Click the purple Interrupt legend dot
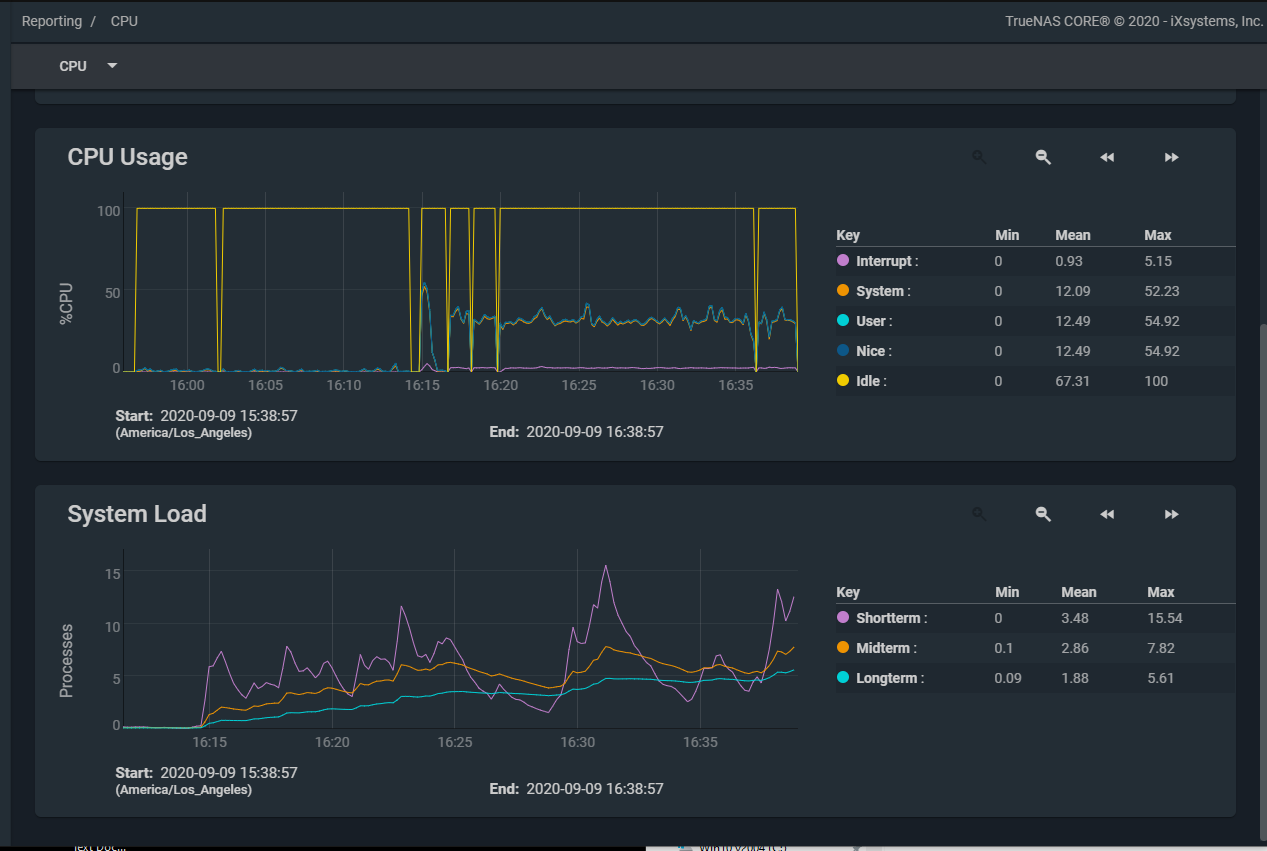The height and width of the screenshot is (851, 1267). tap(843, 261)
